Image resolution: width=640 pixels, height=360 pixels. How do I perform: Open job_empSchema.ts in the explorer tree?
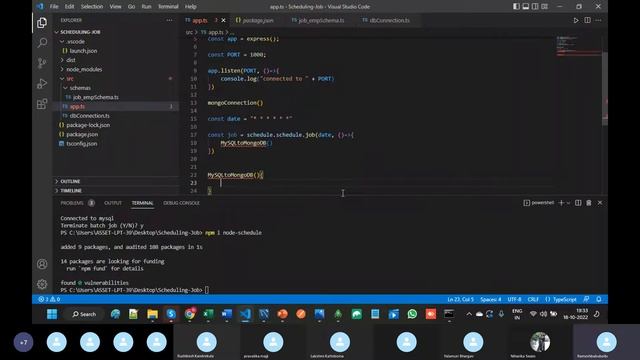(x=116, y=97)
